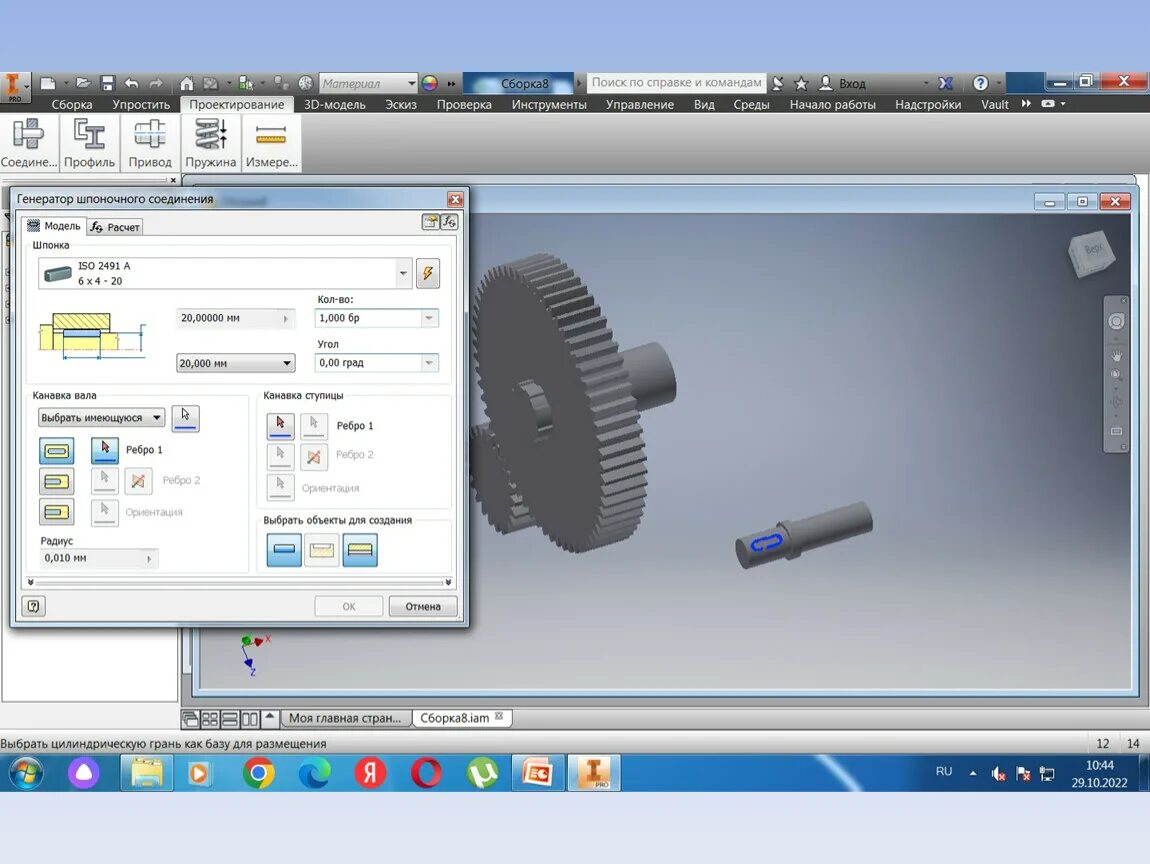Click the ViewCube in the 3D viewport
Image resolution: width=1150 pixels, height=864 pixels.
tap(1091, 254)
